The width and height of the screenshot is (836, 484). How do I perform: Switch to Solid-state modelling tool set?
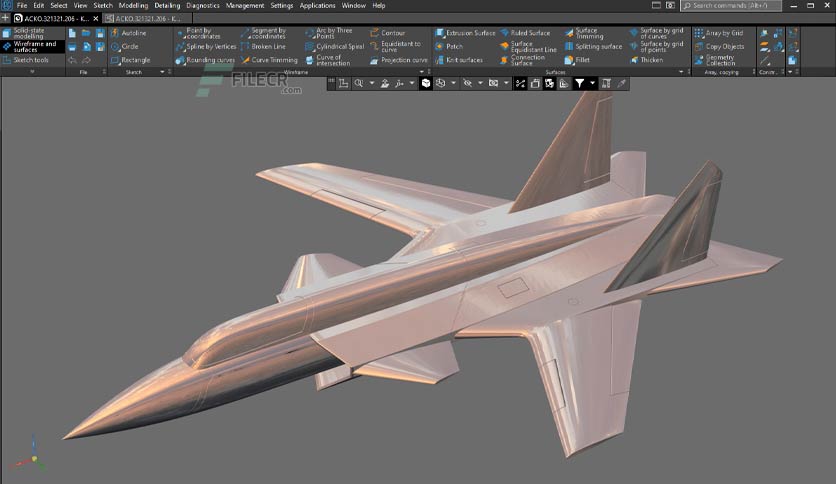point(32,33)
